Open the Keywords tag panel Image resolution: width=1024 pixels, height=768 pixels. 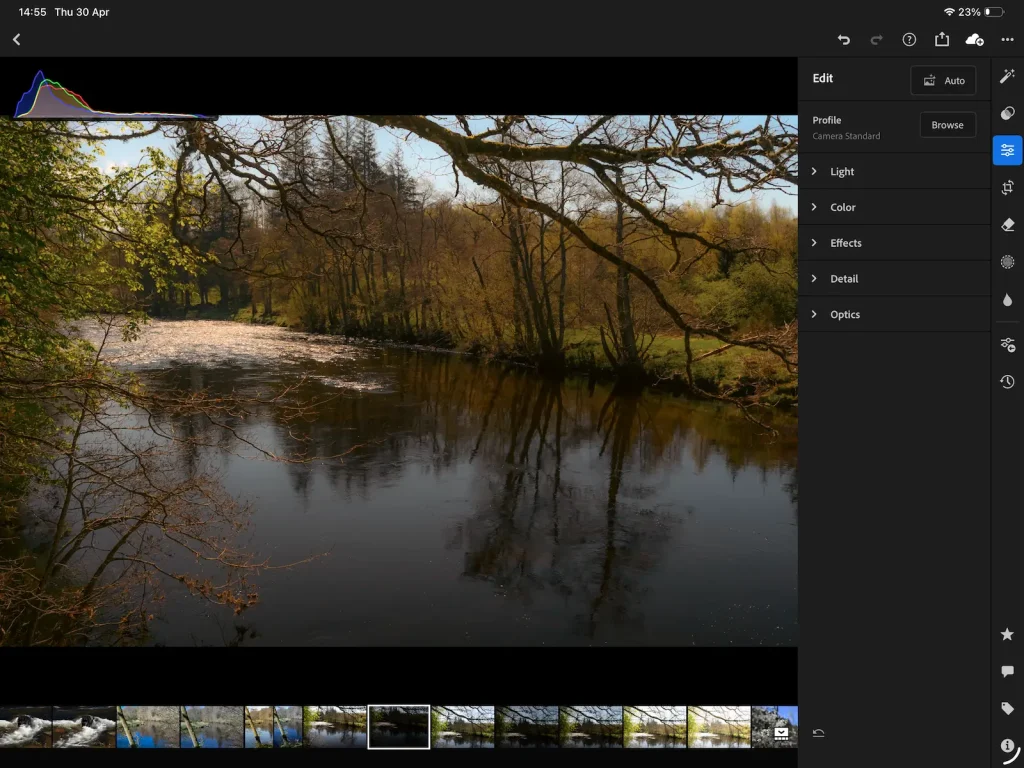coord(1007,708)
